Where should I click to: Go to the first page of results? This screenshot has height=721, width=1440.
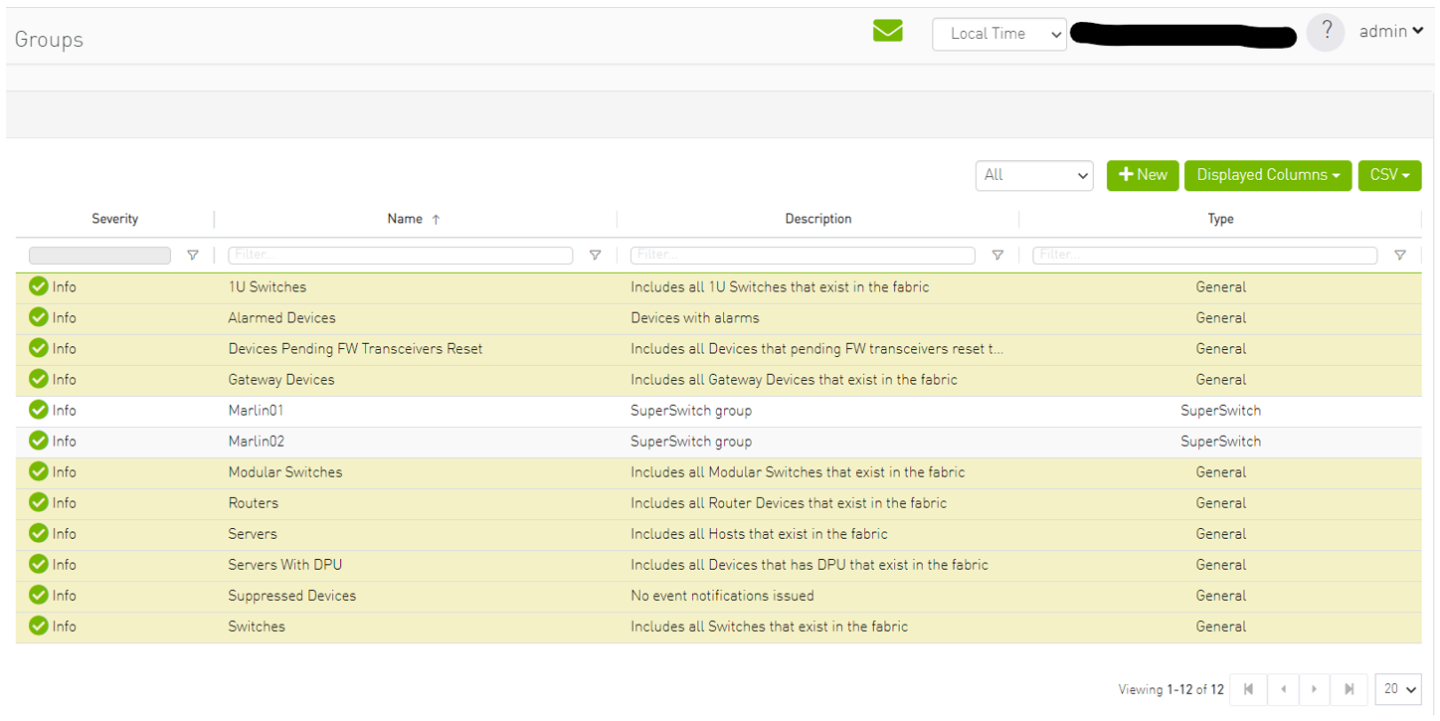[x=1248, y=689]
